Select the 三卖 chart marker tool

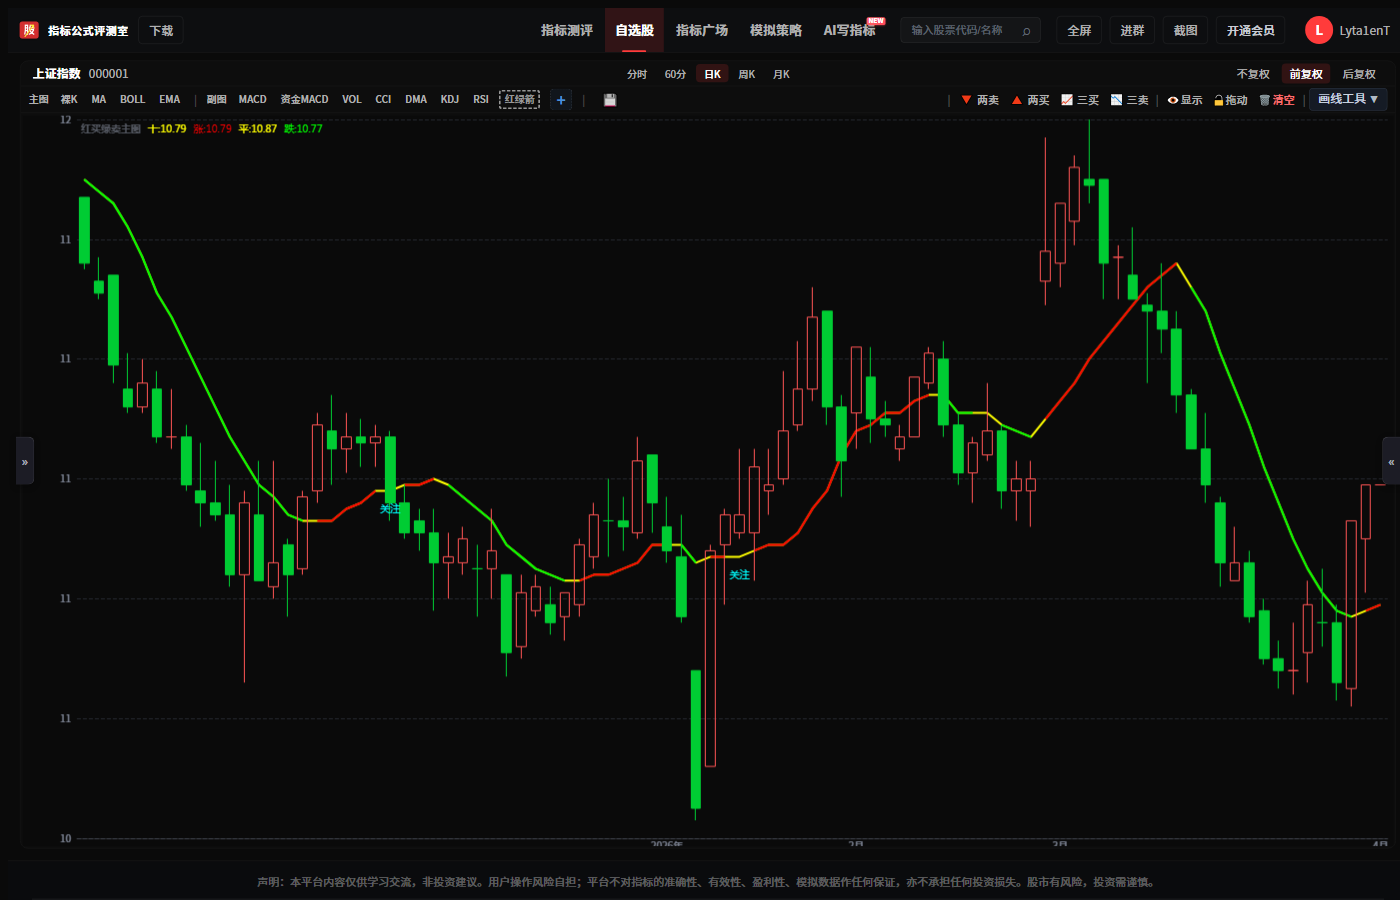coord(1130,100)
